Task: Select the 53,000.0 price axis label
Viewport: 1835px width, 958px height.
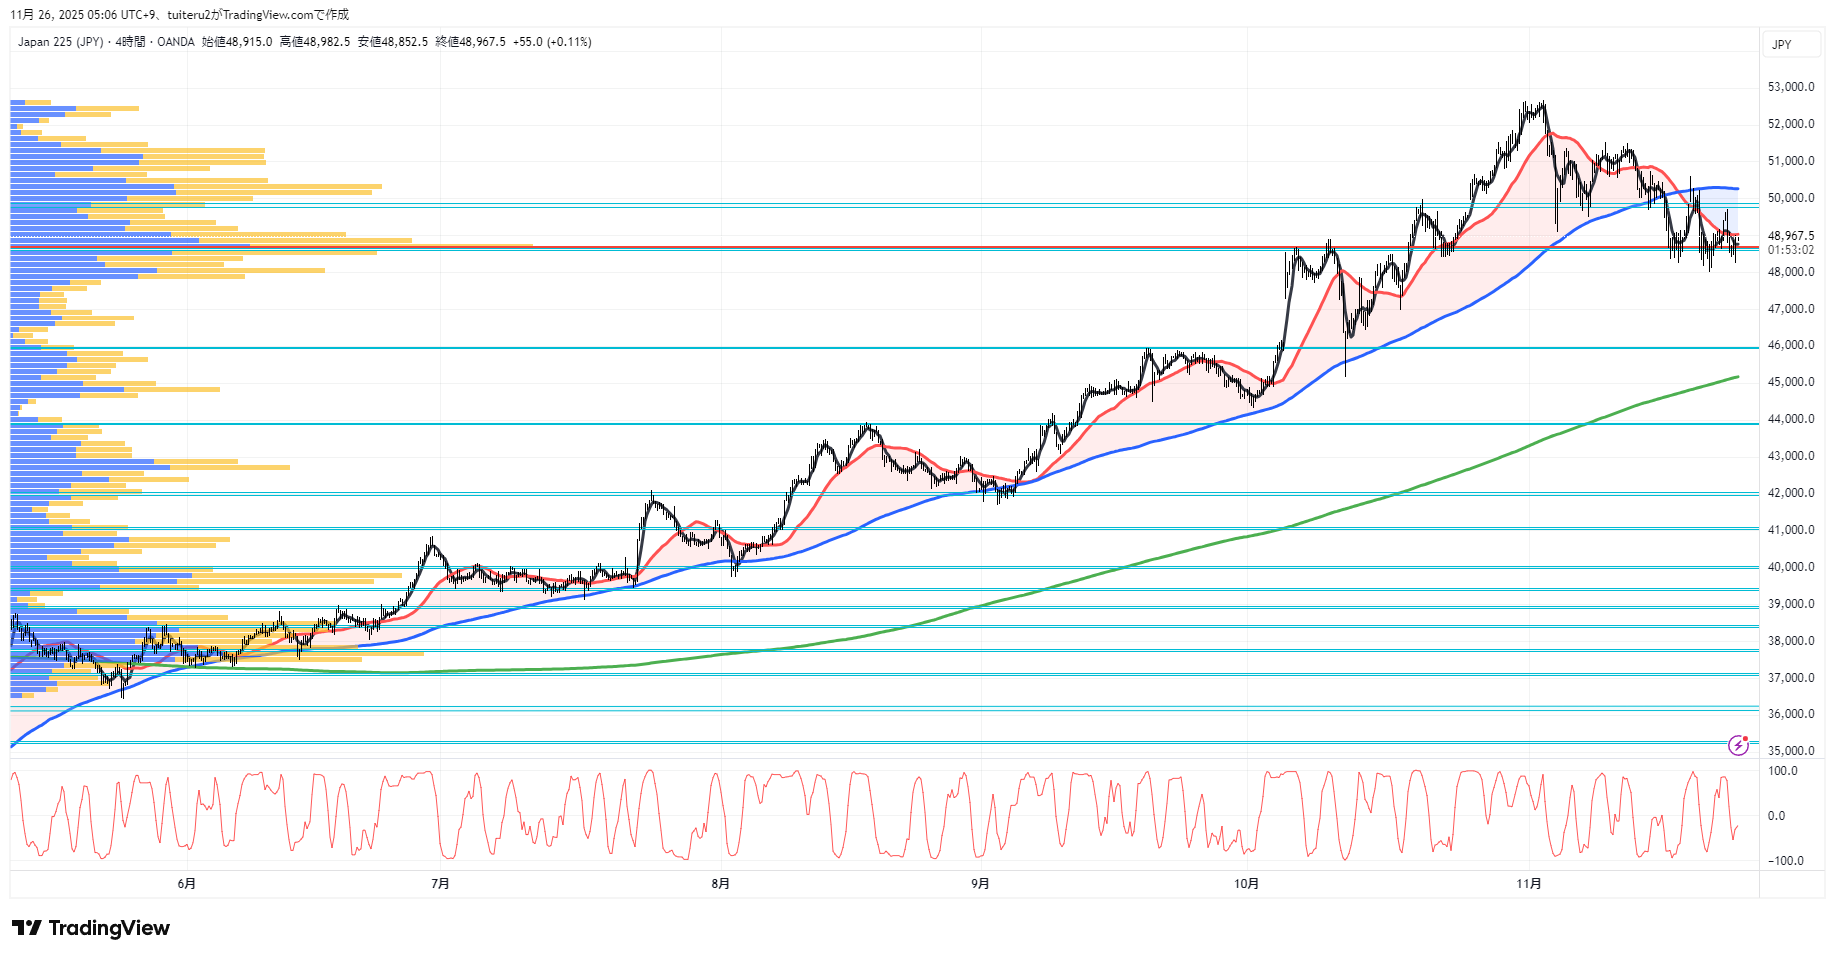Action: 1790,87
